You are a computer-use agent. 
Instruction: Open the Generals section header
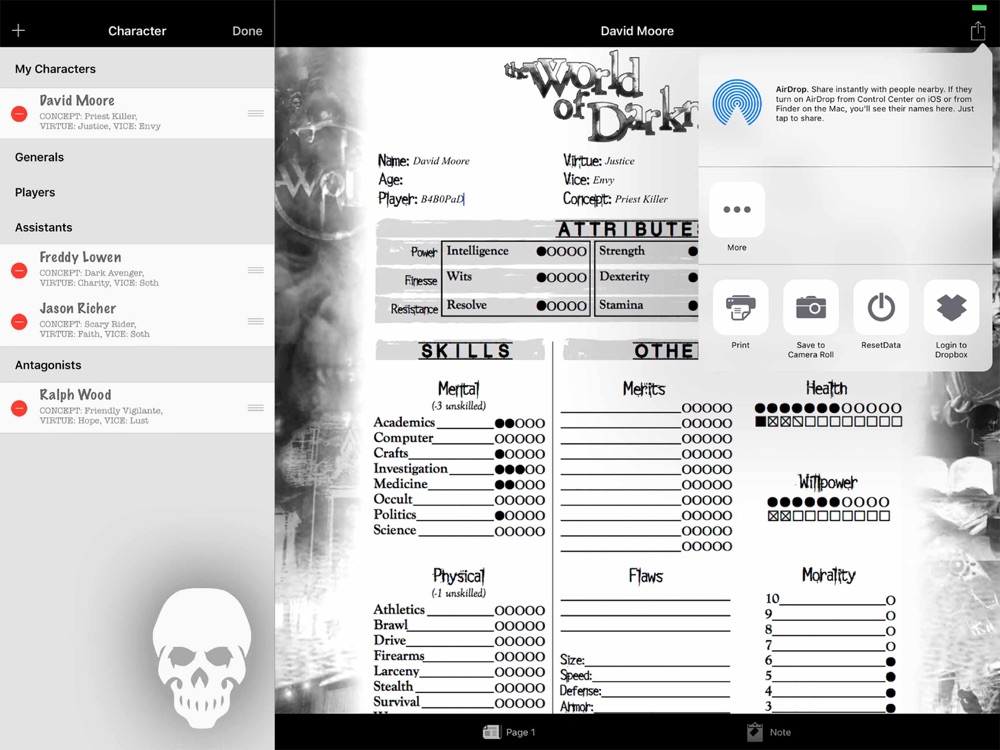coord(137,157)
